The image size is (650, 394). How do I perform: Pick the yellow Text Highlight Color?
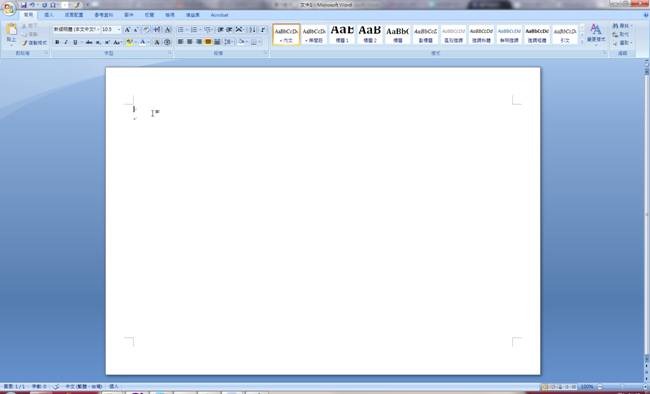(129, 42)
